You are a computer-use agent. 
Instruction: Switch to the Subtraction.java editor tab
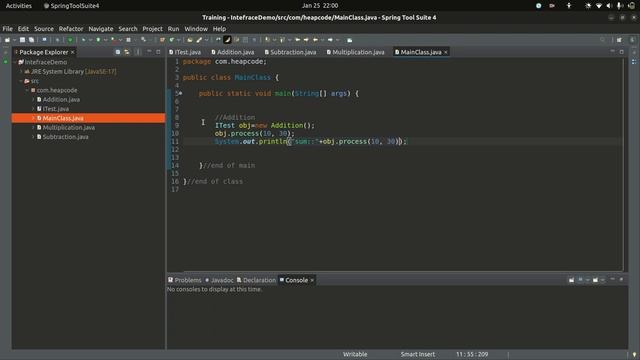[290, 52]
